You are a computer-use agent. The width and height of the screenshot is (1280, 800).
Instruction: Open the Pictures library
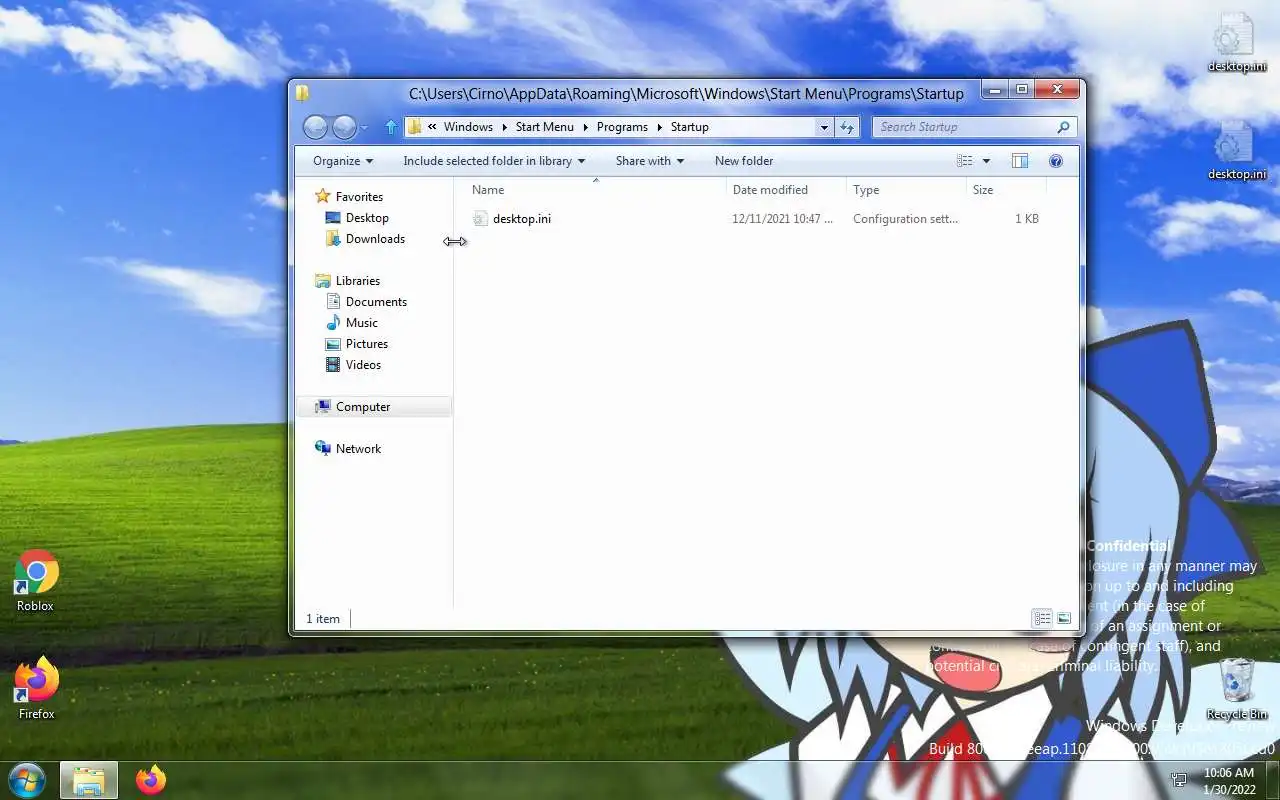click(366, 344)
